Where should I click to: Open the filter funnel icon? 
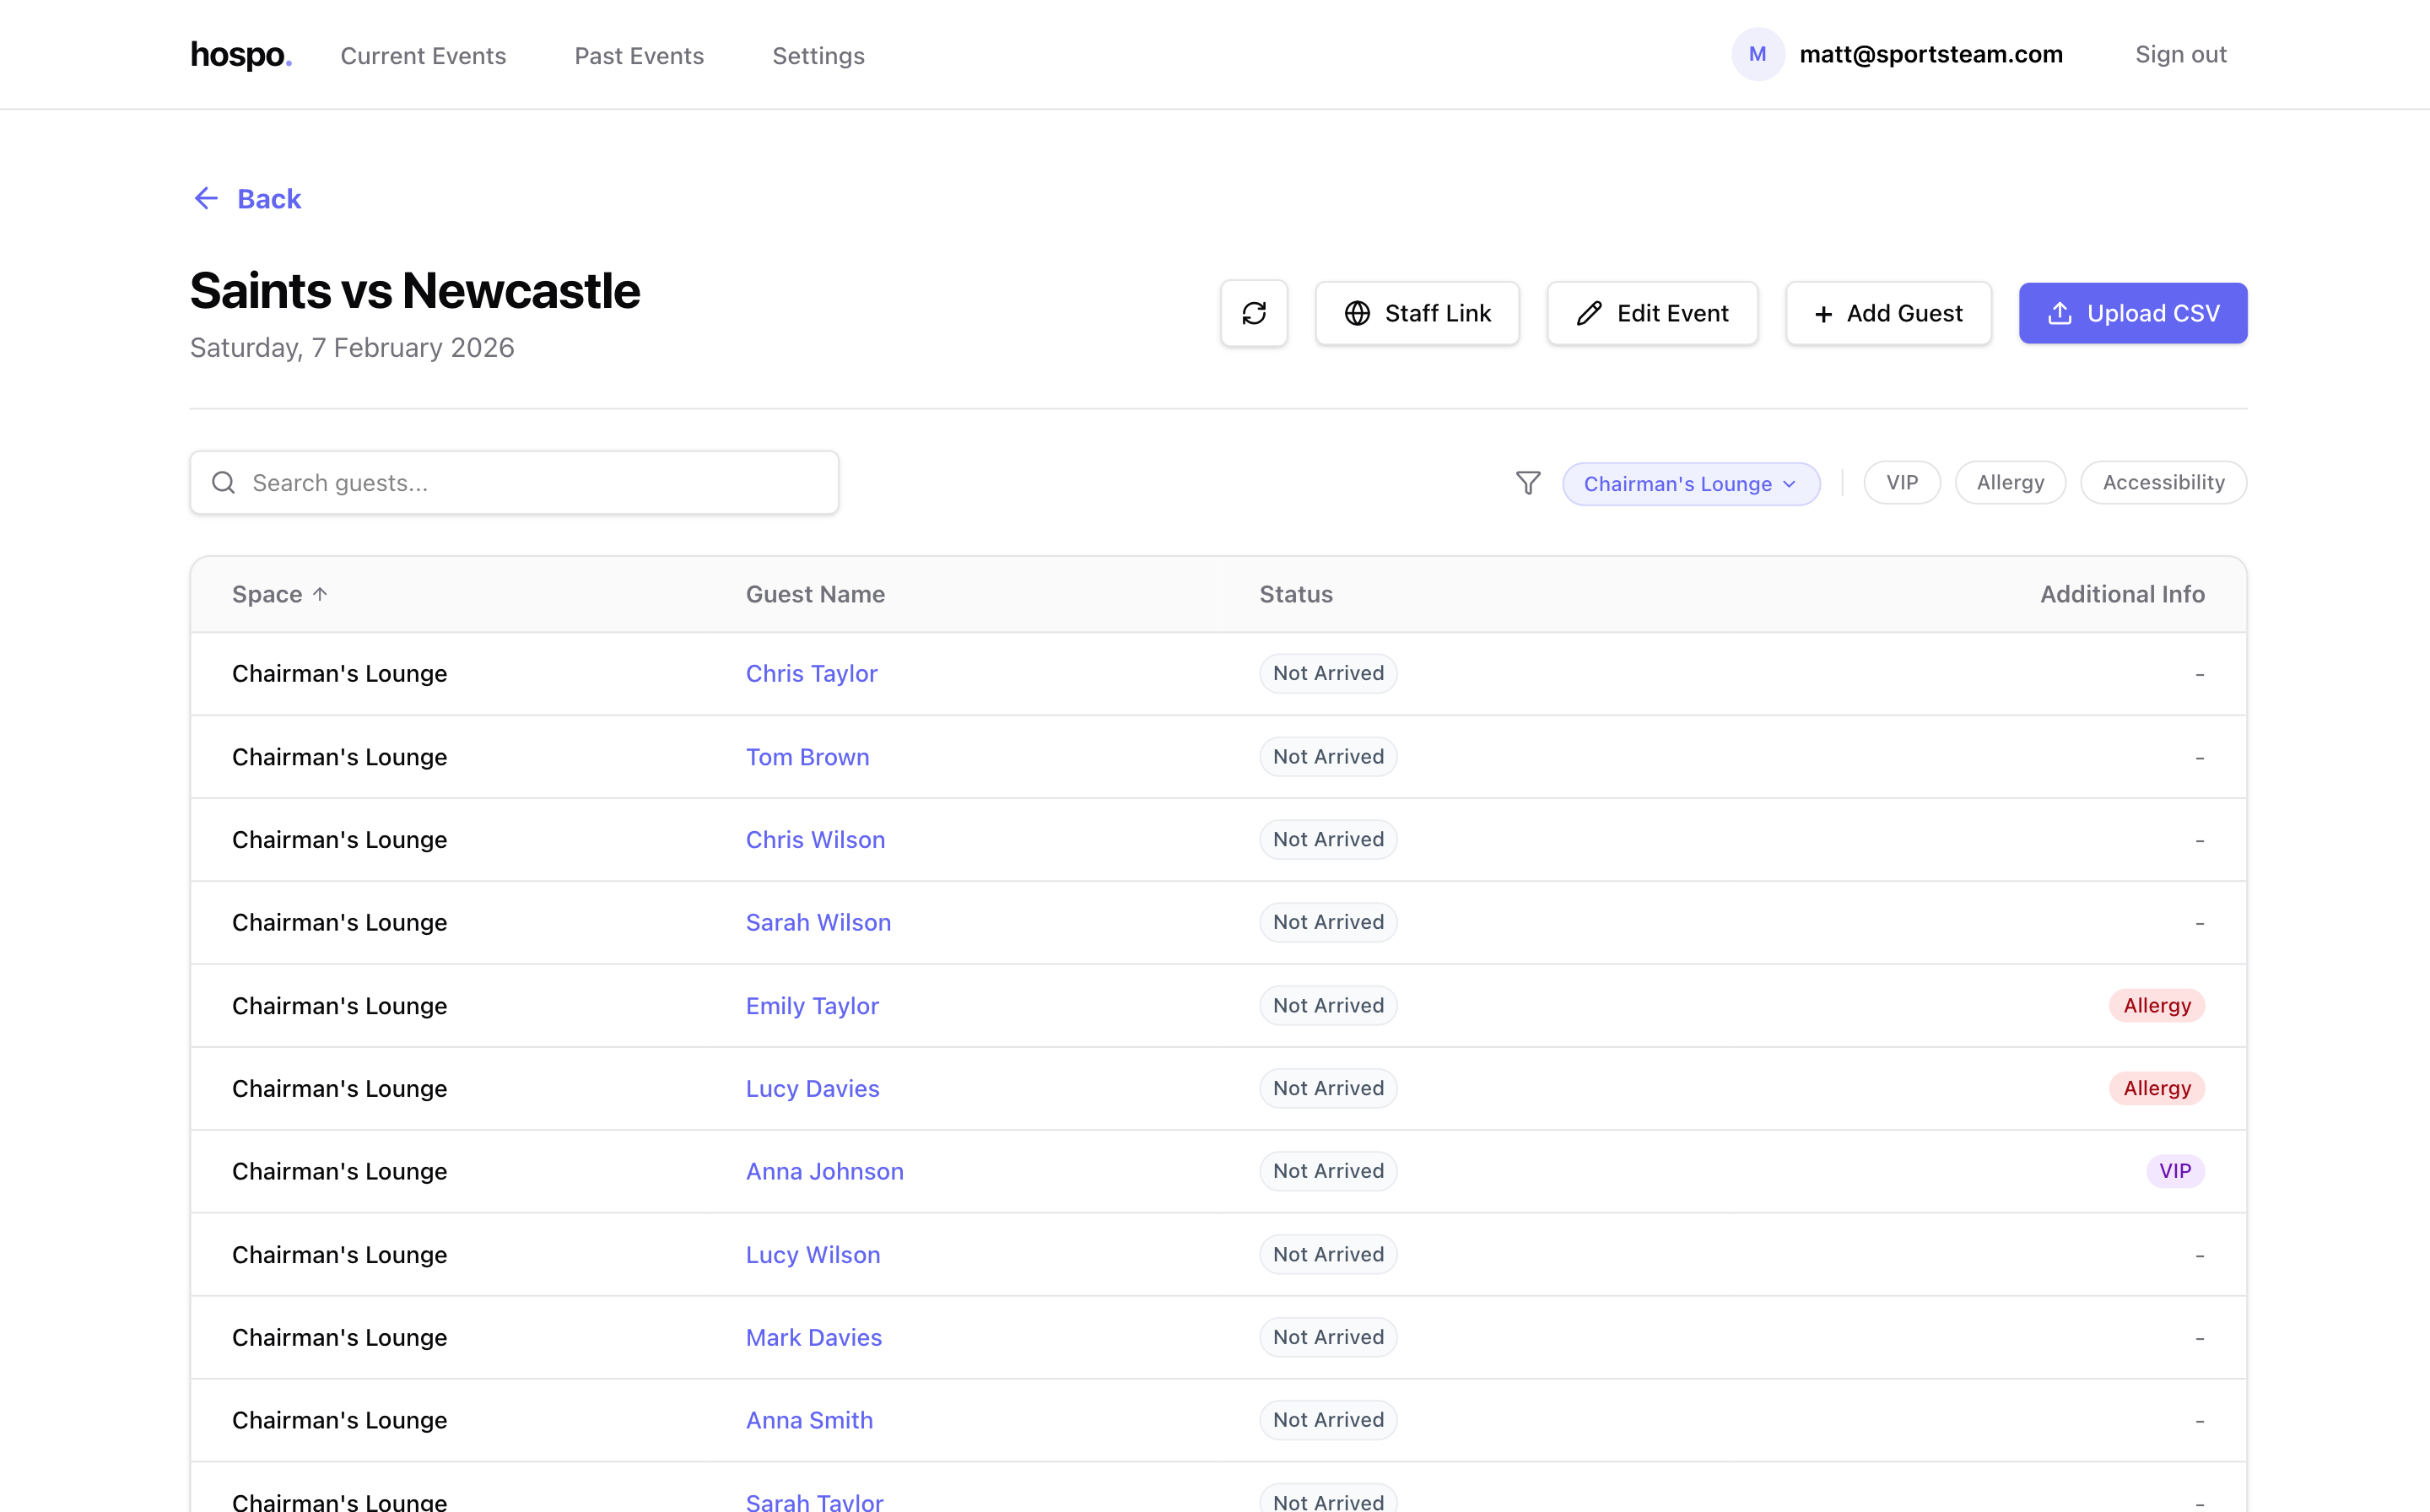pos(1527,483)
